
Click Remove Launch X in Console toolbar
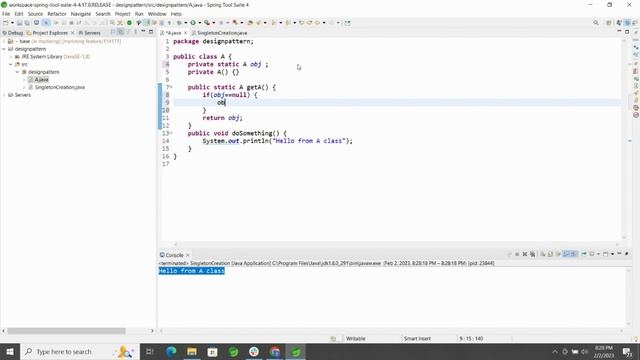(x=525, y=254)
